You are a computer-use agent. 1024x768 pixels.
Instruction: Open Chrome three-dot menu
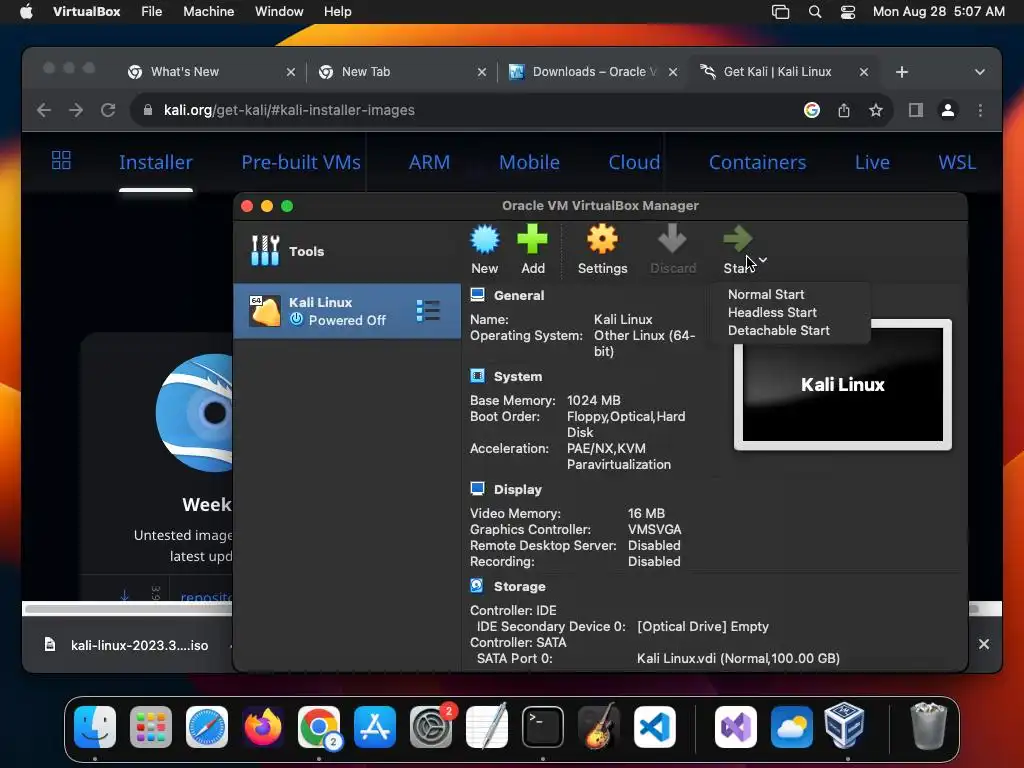(x=980, y=110)
